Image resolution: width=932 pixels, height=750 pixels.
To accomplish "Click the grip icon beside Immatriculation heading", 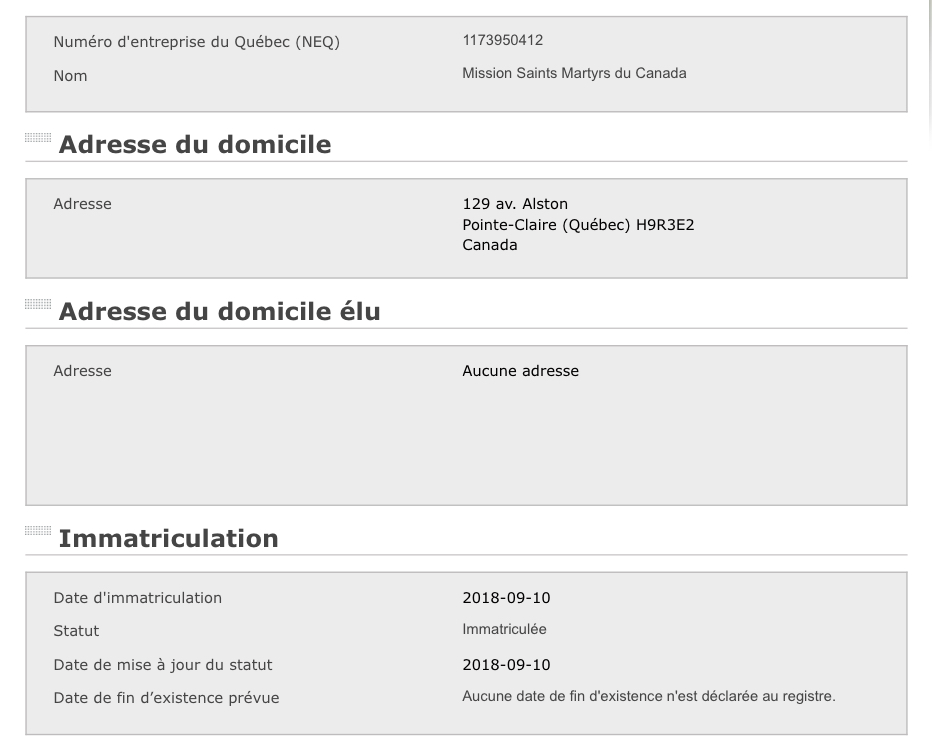I will [38, 531].
